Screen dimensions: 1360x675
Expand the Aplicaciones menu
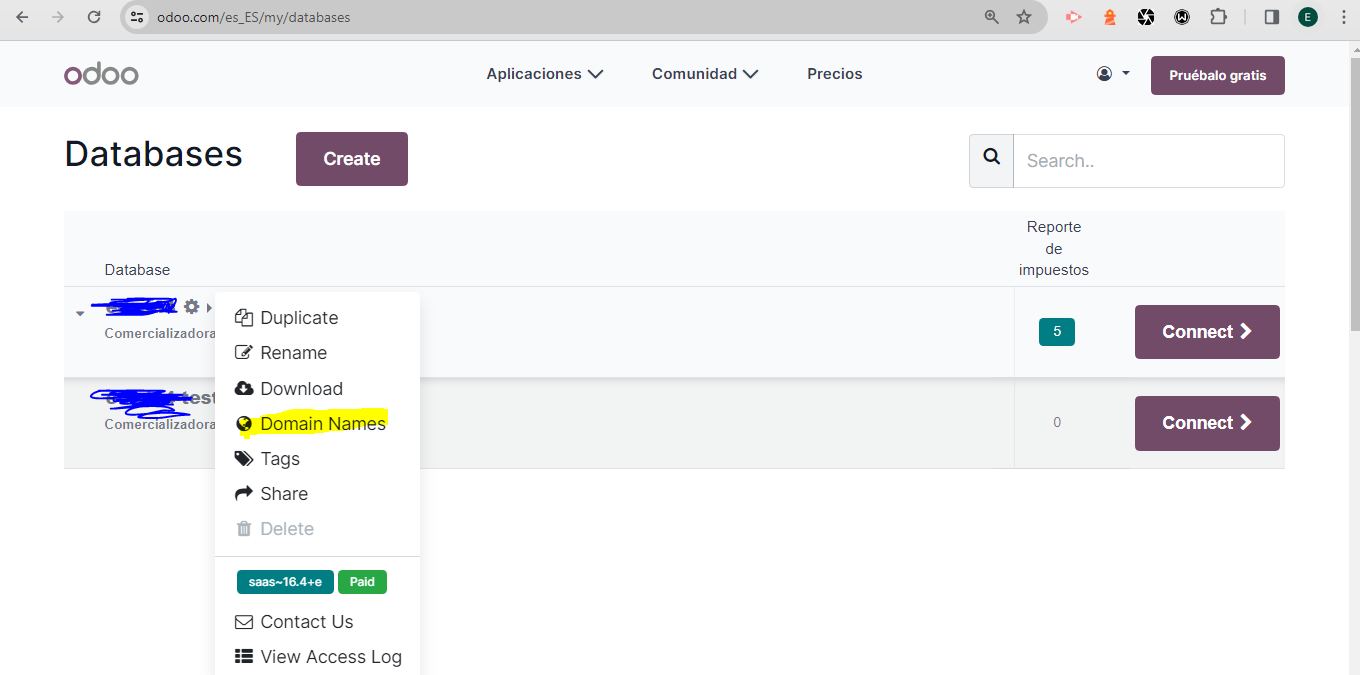click(545, 74)
